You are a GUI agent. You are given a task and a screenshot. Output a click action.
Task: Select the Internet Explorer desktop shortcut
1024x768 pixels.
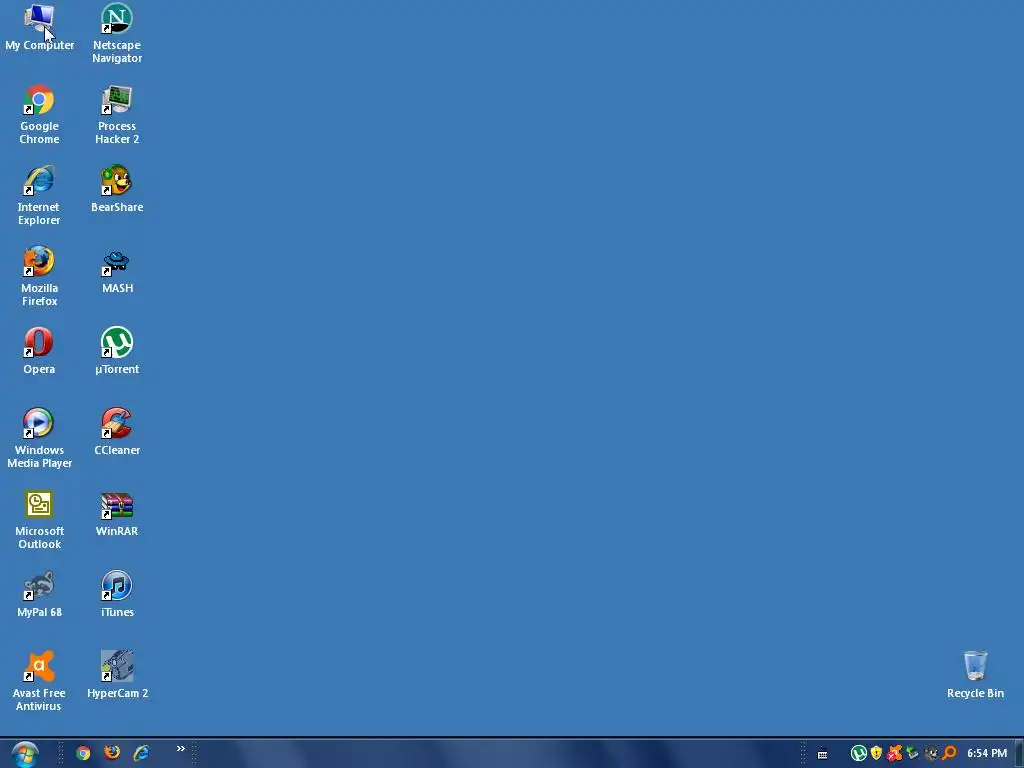[x=39, y=195]
